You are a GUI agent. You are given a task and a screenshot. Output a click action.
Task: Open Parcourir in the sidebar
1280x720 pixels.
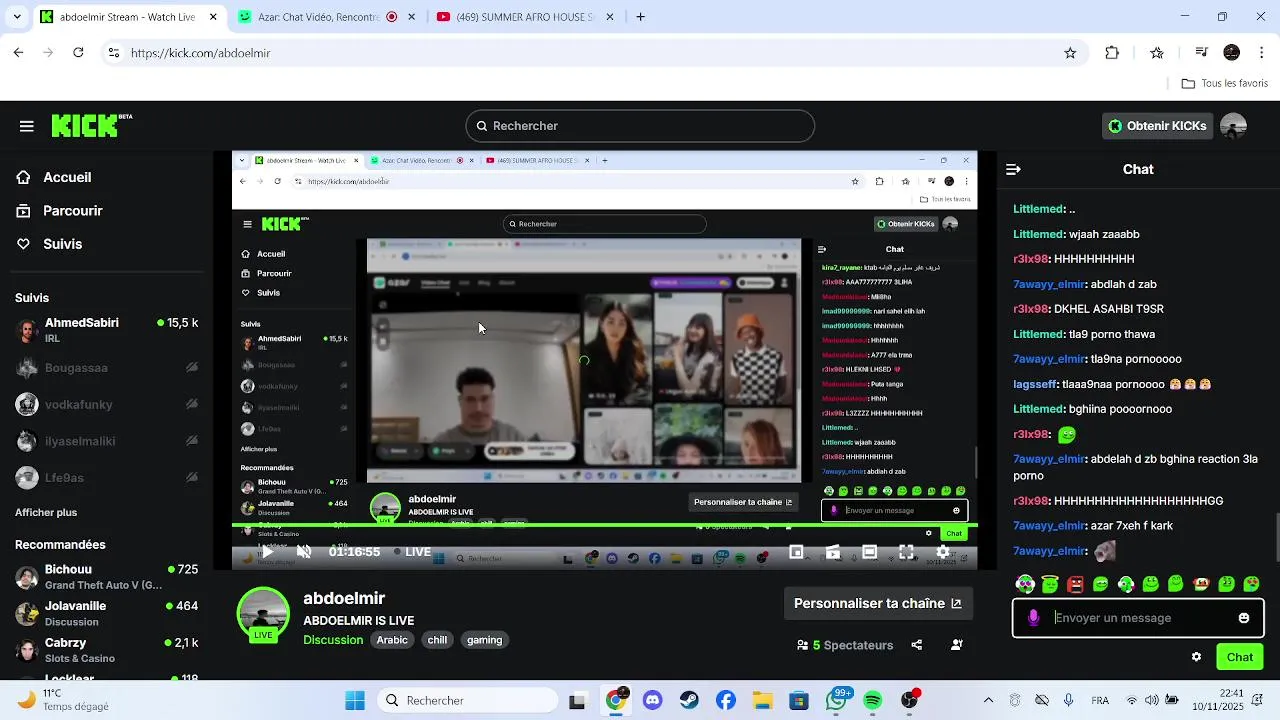coord(73,211)
